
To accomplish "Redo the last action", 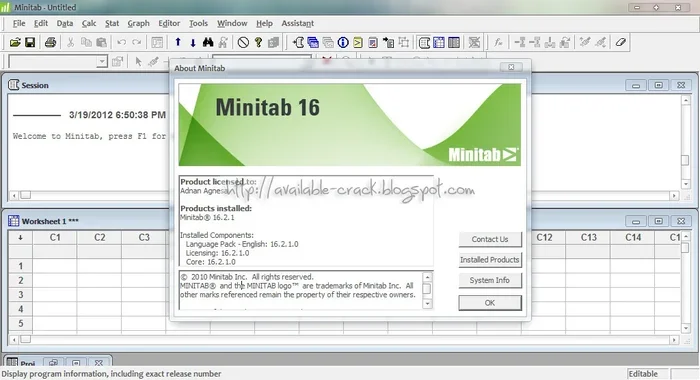I will 137,42.
